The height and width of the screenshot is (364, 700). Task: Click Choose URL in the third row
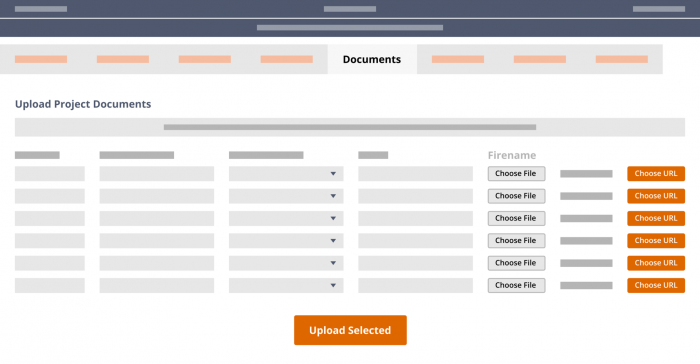pyautogui.click(x=656, y=218)
